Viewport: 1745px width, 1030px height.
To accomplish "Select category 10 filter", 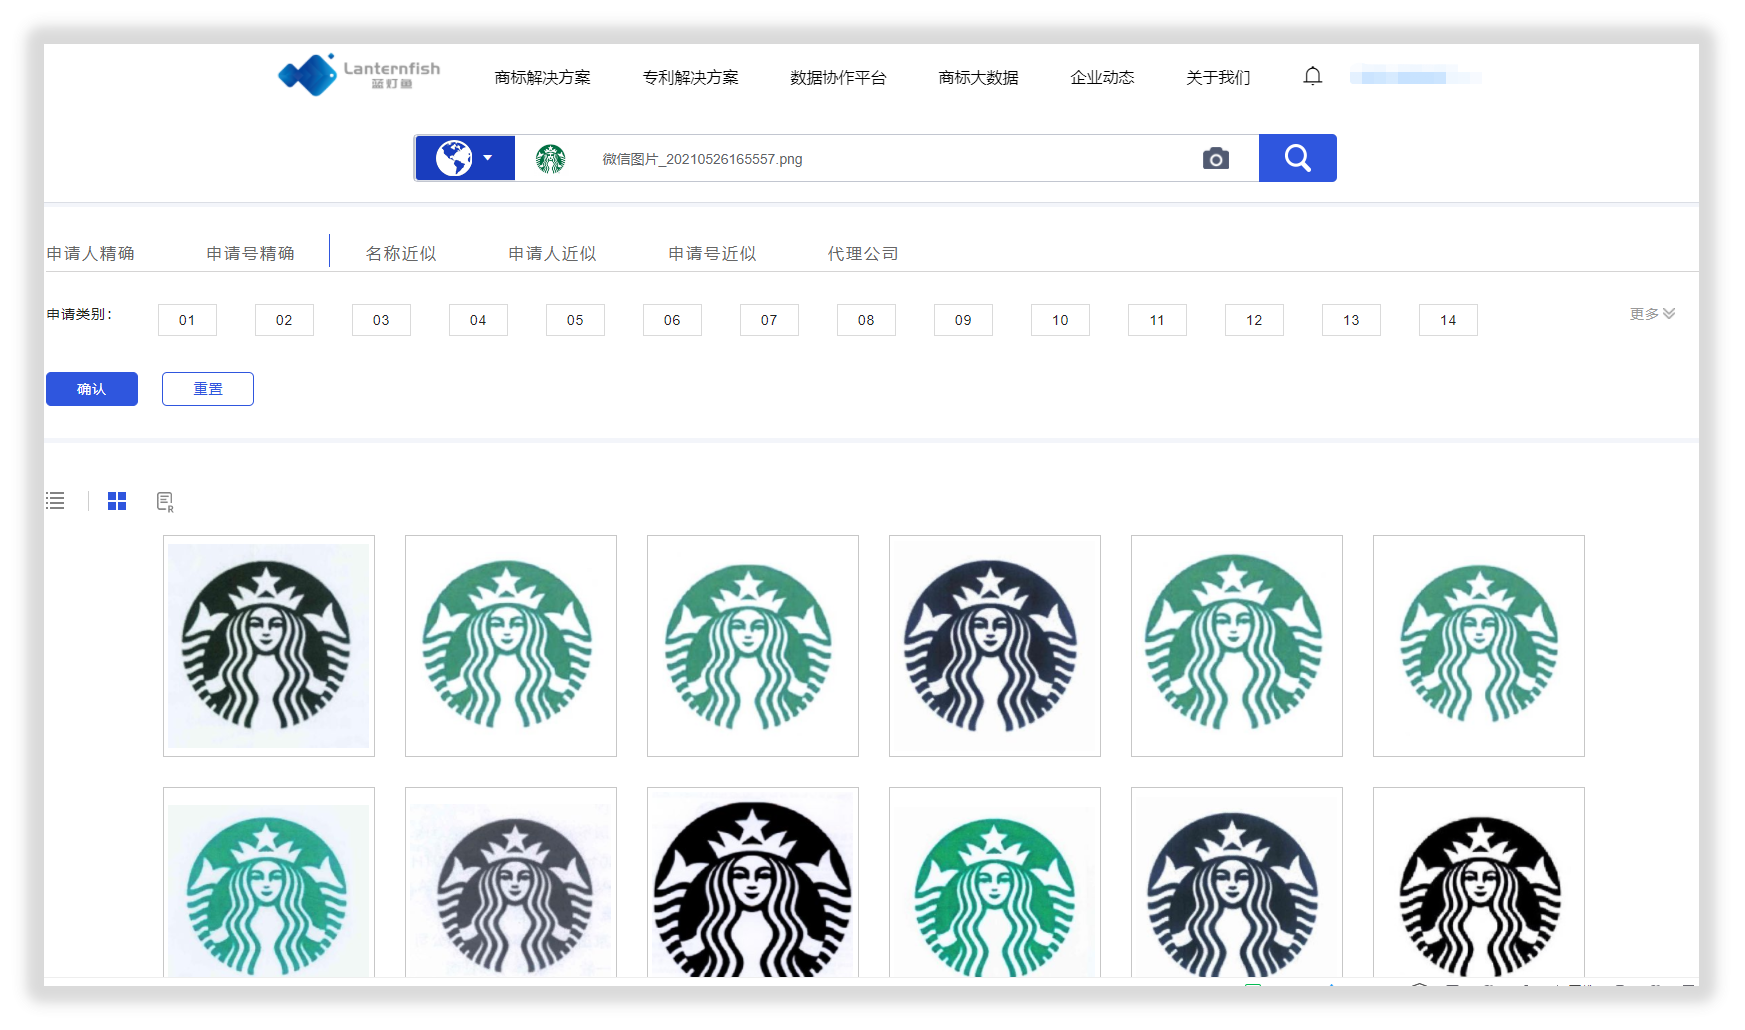I will click(x=1060, y=320).
